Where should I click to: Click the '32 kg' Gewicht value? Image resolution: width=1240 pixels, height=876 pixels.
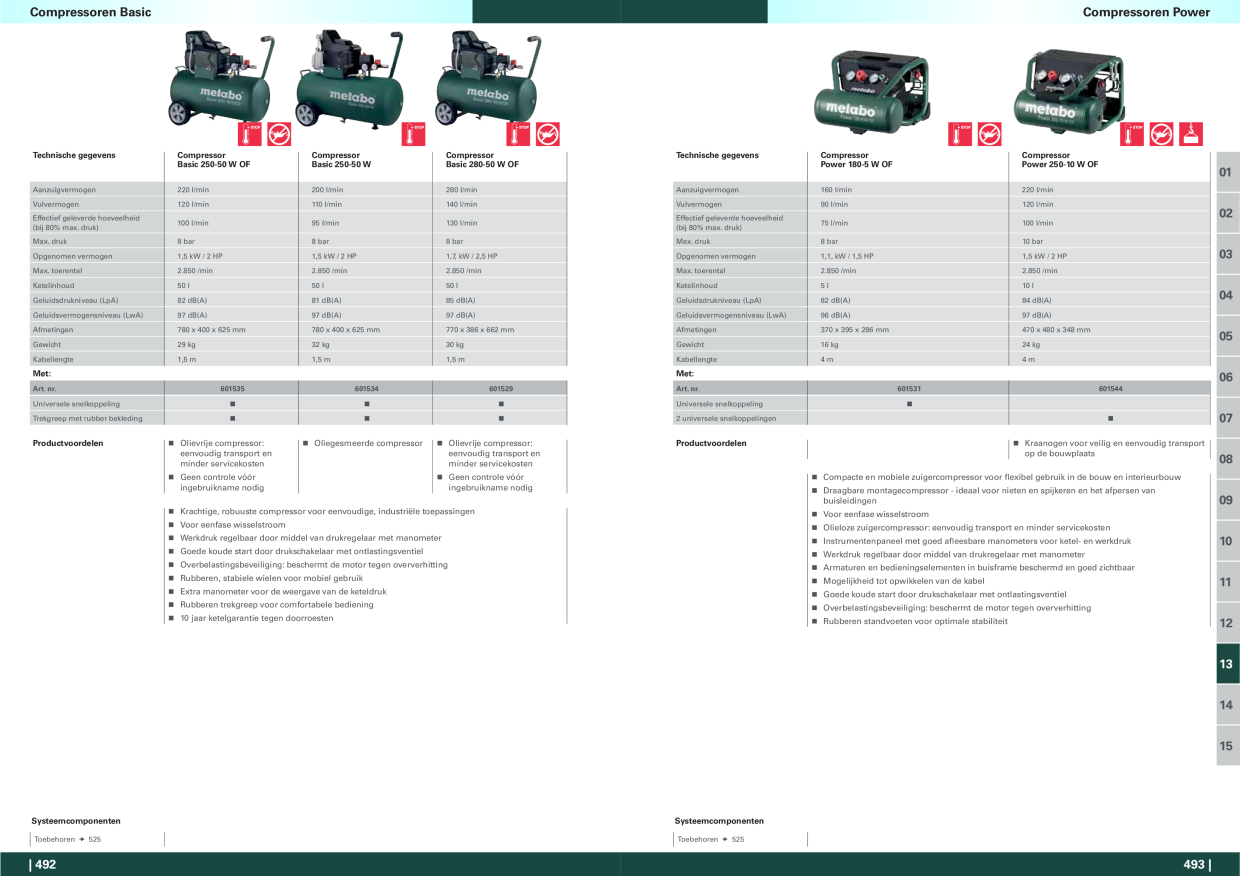click(x=320, y=344)
